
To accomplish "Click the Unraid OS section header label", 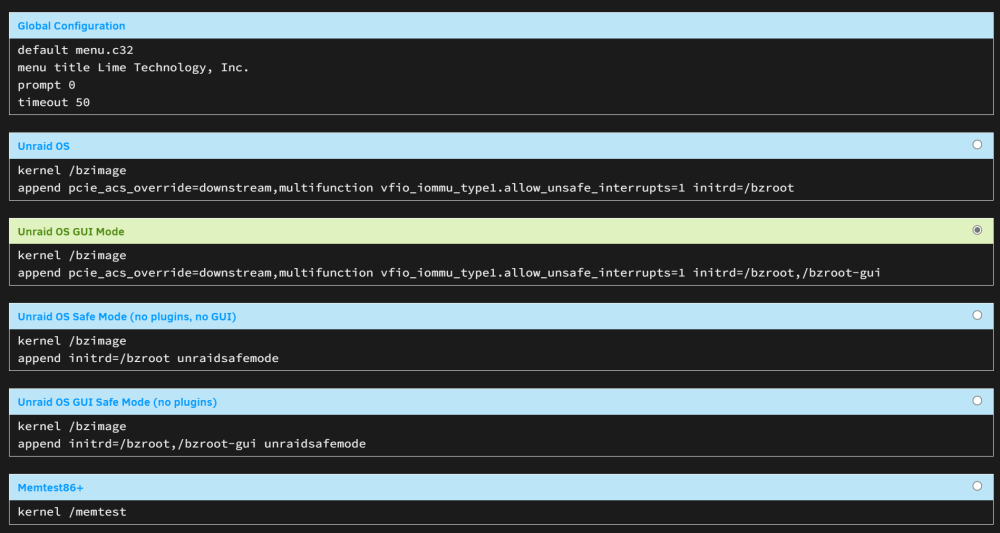I will pos(43,147).
